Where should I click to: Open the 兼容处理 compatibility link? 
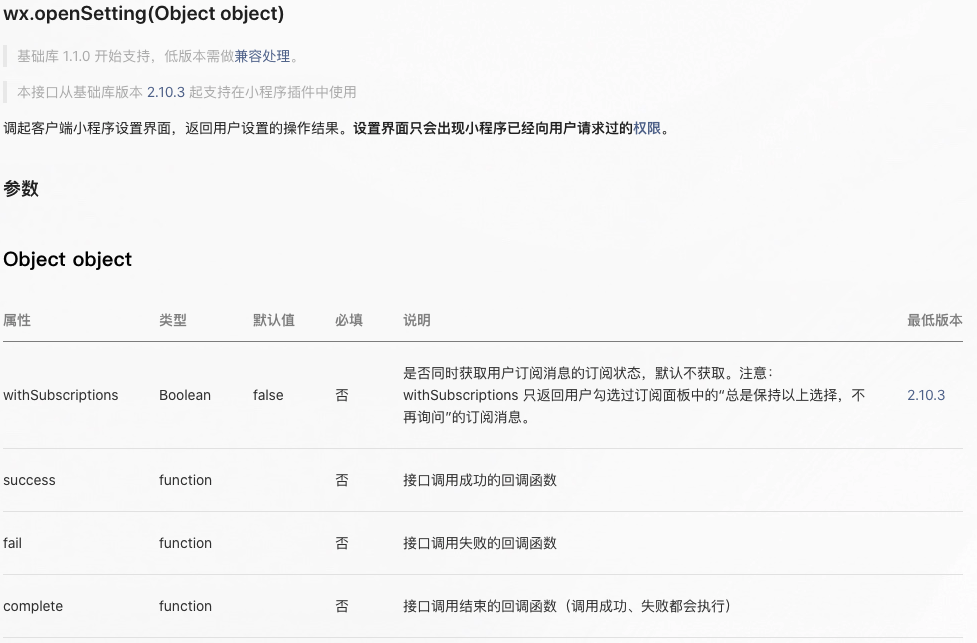[x=264, y=56]
